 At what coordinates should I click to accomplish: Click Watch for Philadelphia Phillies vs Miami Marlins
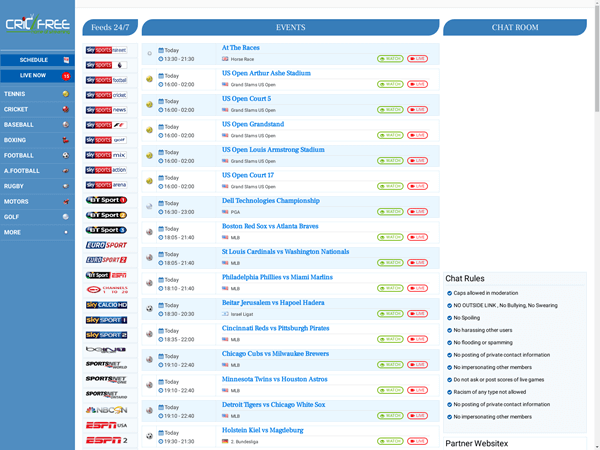pos(390,288)
